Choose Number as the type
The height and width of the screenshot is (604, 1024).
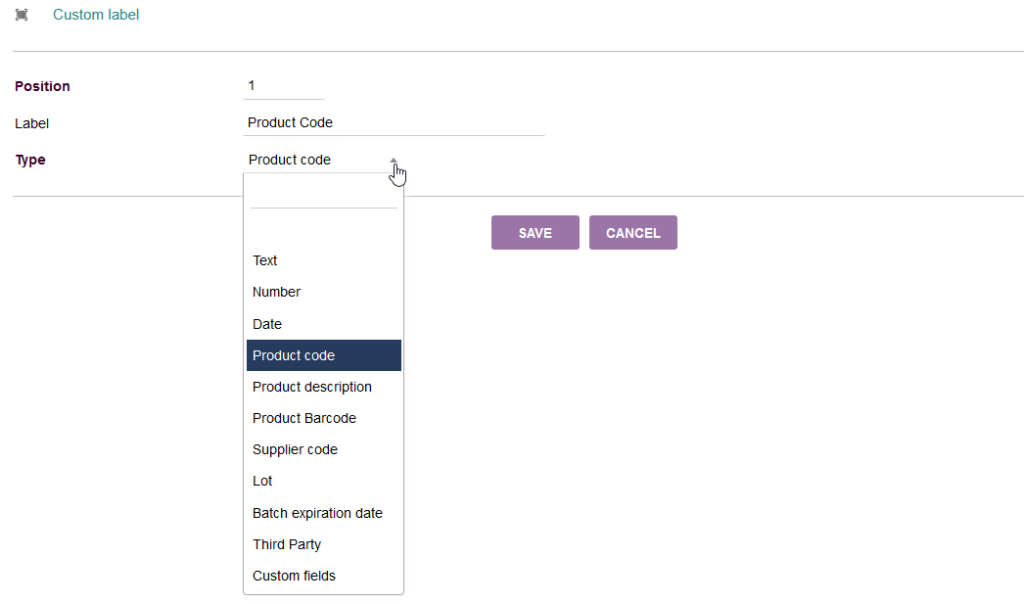click(x=277, y=292)
